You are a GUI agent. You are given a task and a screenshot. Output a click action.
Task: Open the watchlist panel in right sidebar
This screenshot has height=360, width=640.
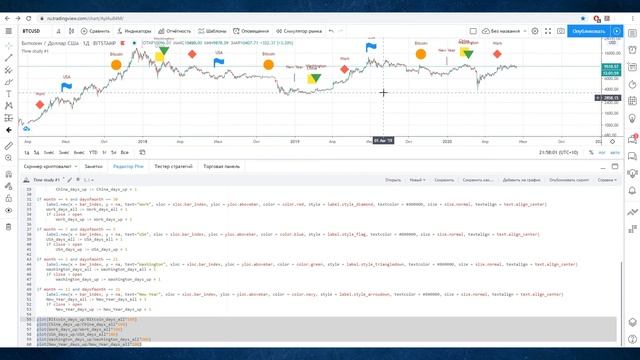coord(633,33)
